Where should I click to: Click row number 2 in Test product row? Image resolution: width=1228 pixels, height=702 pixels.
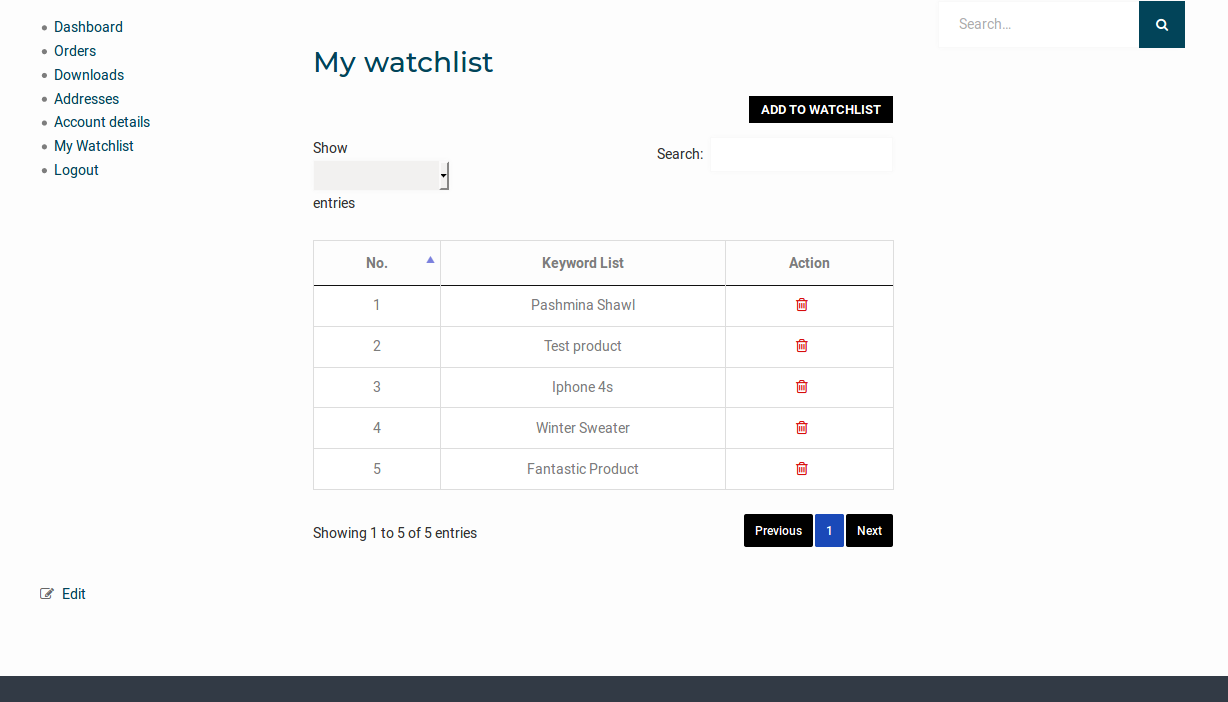(377, 346)
